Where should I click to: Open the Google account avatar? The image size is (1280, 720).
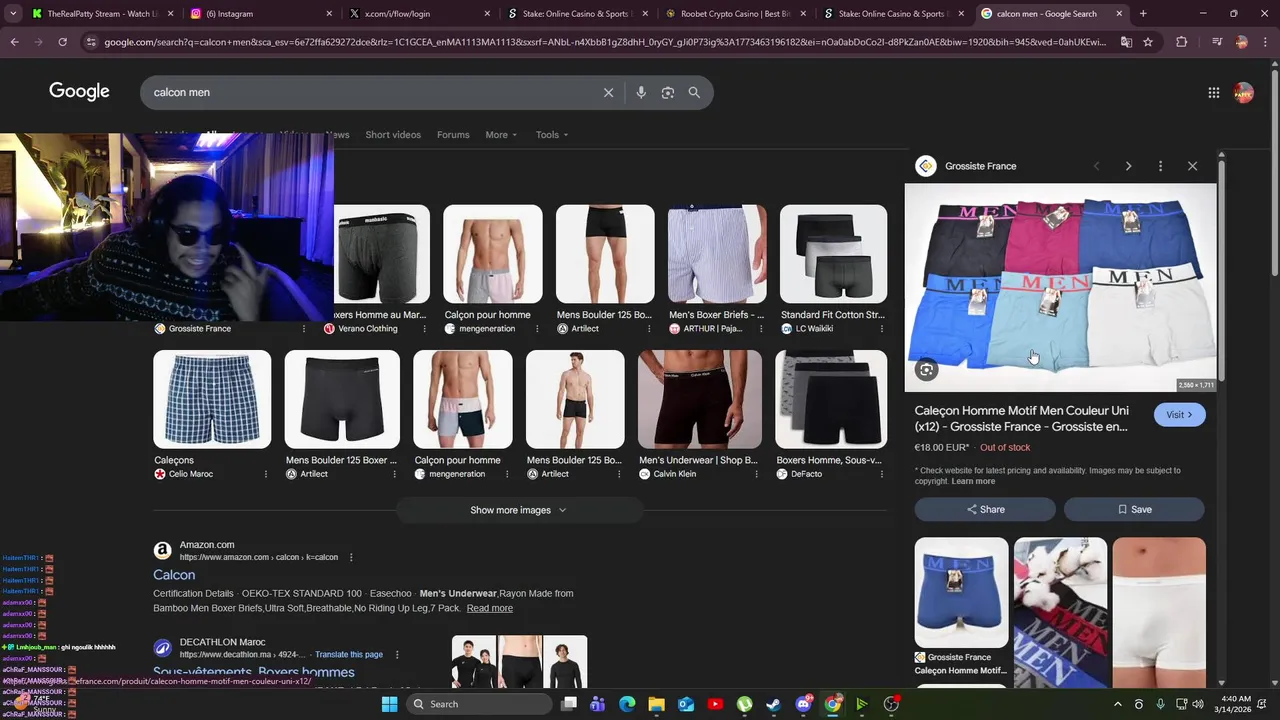[x=1244, y=92]
